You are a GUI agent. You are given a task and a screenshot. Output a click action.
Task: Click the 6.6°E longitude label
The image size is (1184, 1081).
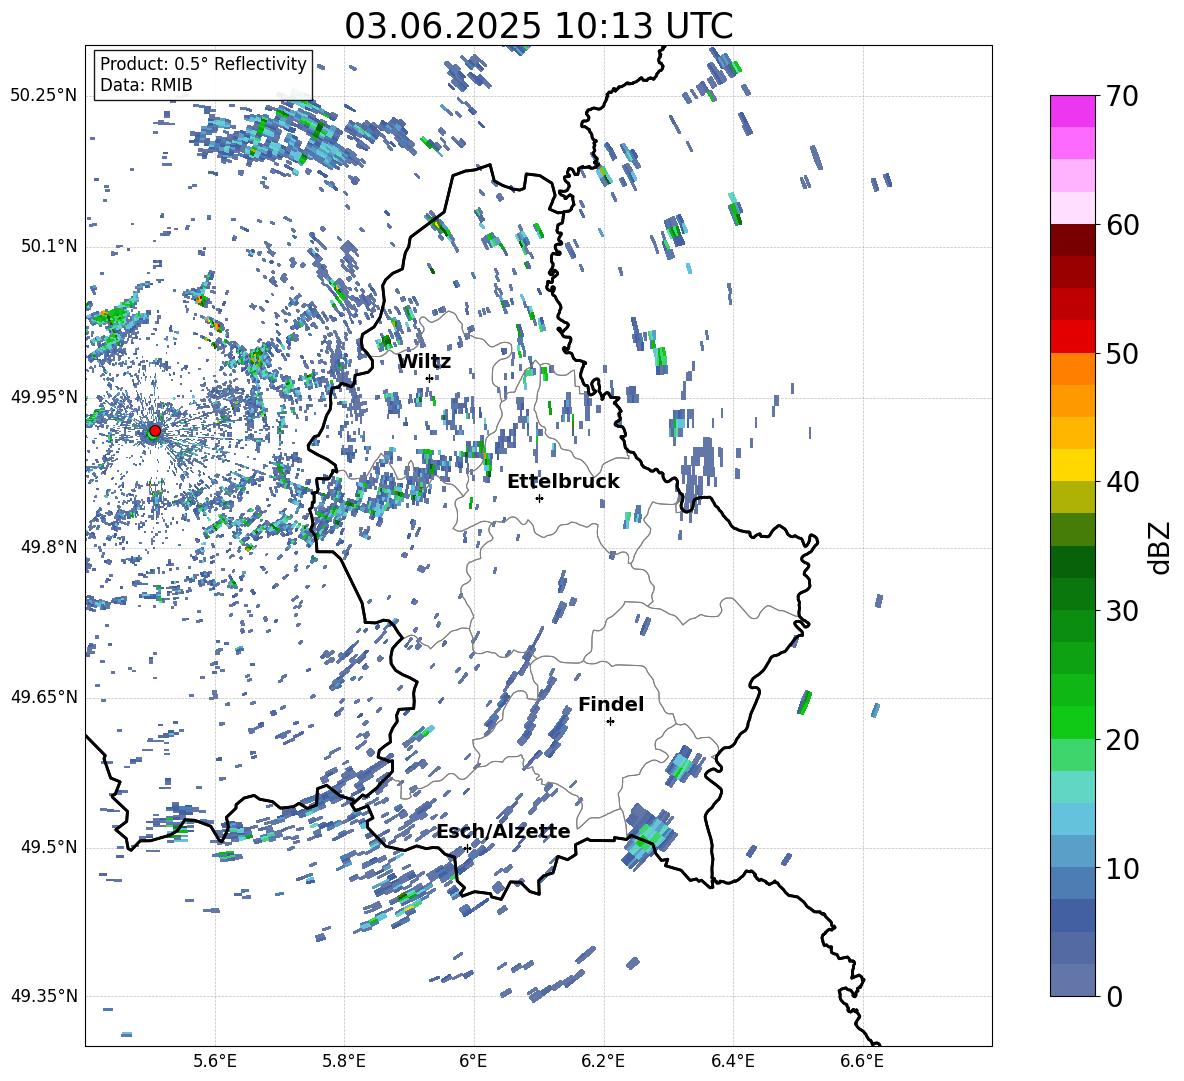(862, 1062)
